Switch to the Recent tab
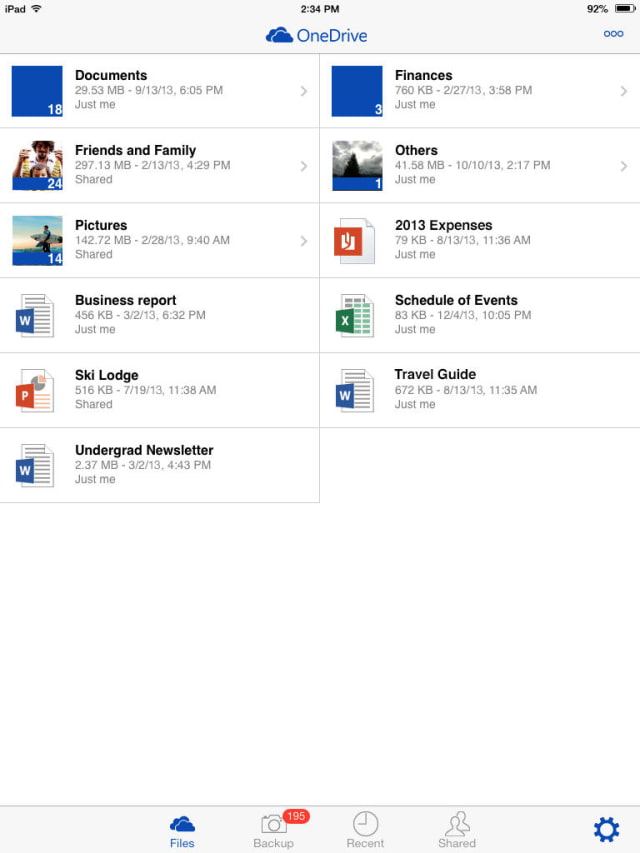The height and width of the screenshot is (853, 640). (365, 829)
